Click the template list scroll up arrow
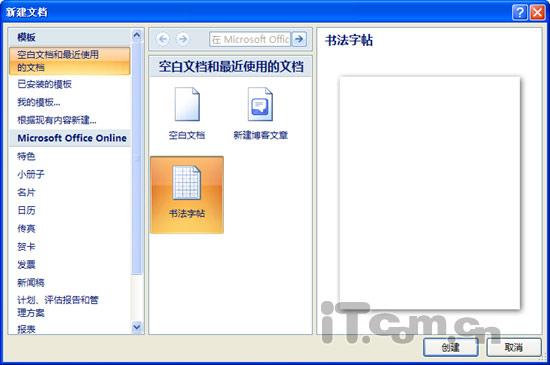 137,35
